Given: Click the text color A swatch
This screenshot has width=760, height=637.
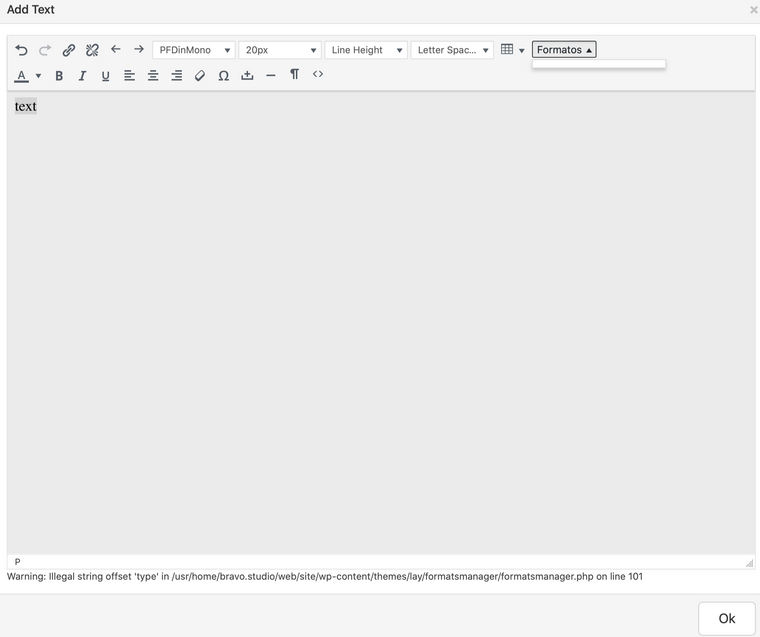Looking at the screenshot, I should click(21, 75).
